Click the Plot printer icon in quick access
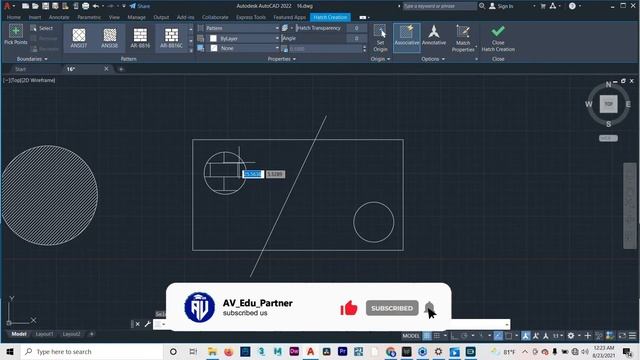The image size is (640, 360). [x=85, y=6]
